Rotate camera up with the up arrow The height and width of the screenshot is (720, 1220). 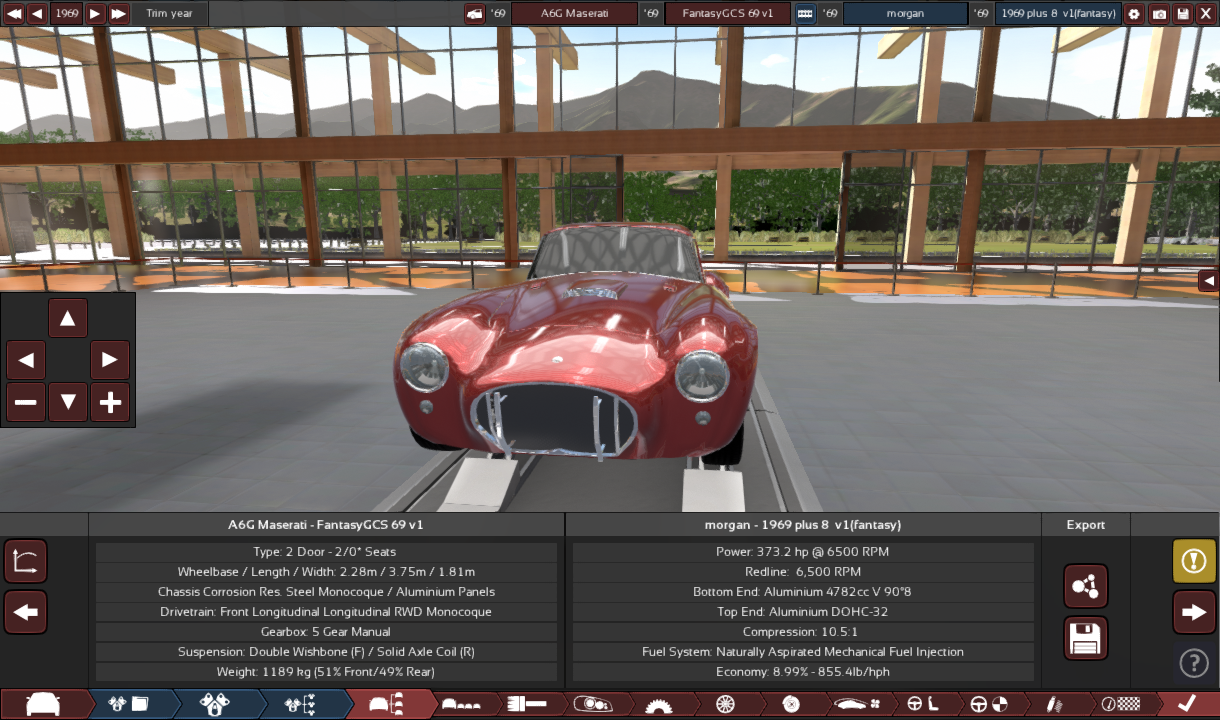coord(68,319)
